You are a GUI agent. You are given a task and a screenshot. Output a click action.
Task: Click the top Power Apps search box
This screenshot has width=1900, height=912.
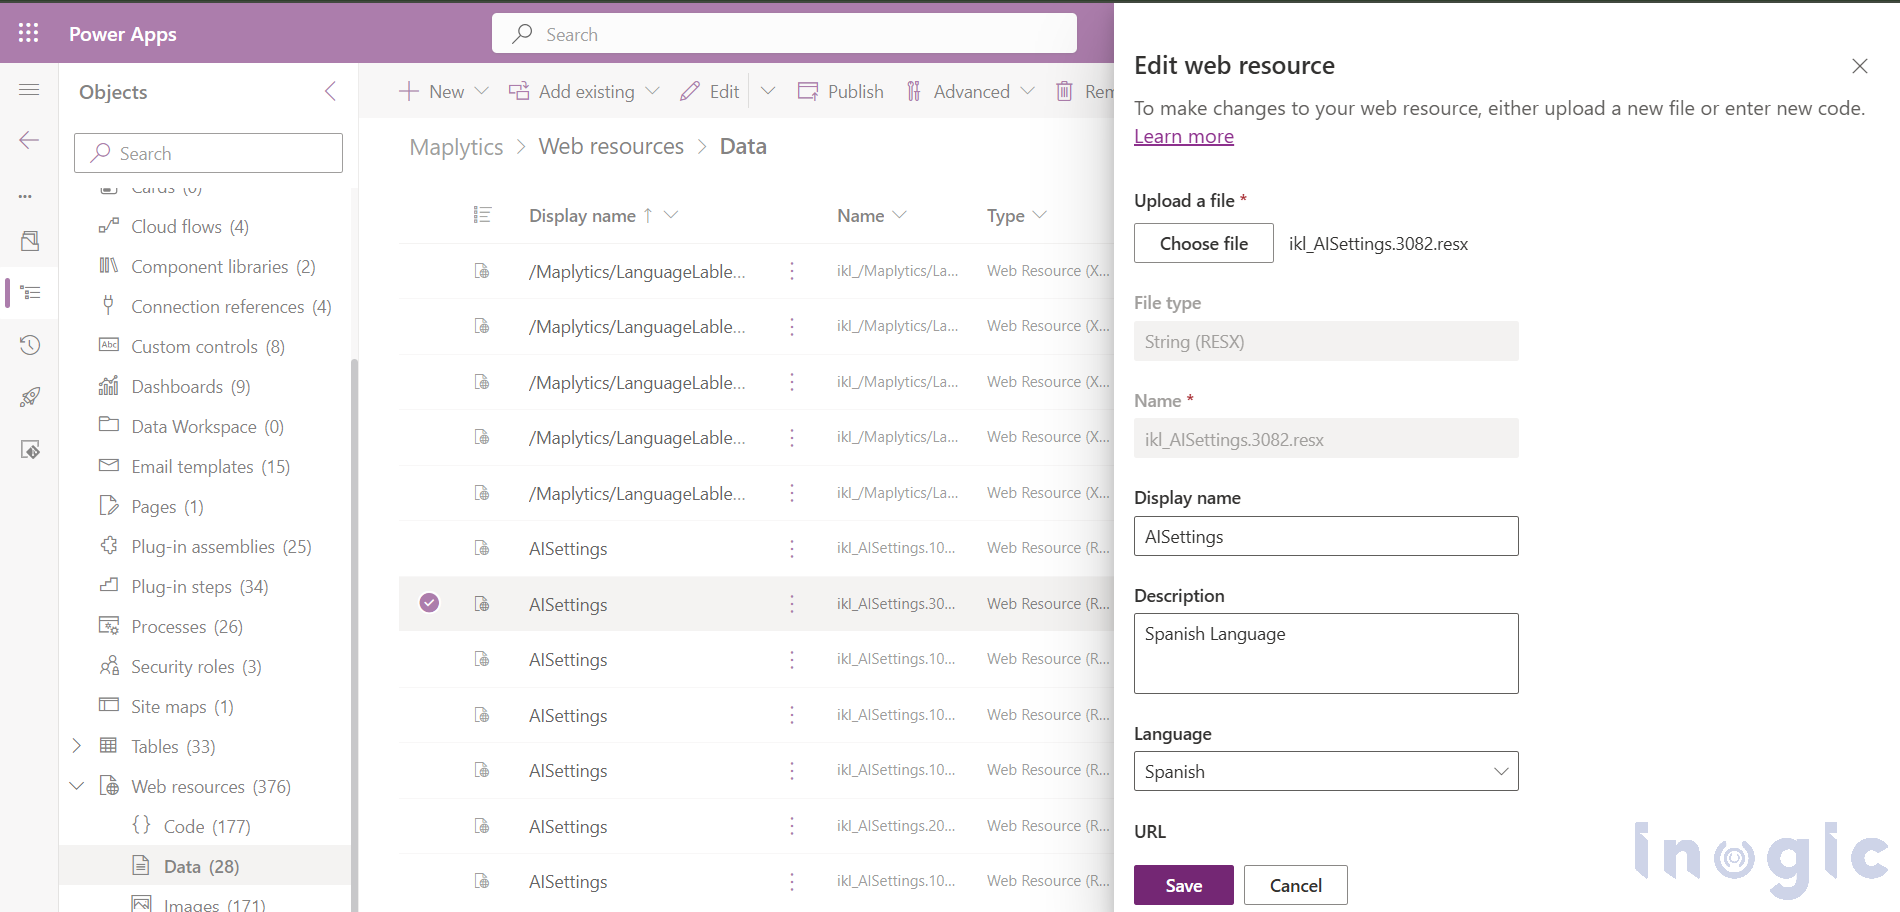[784, 34]
